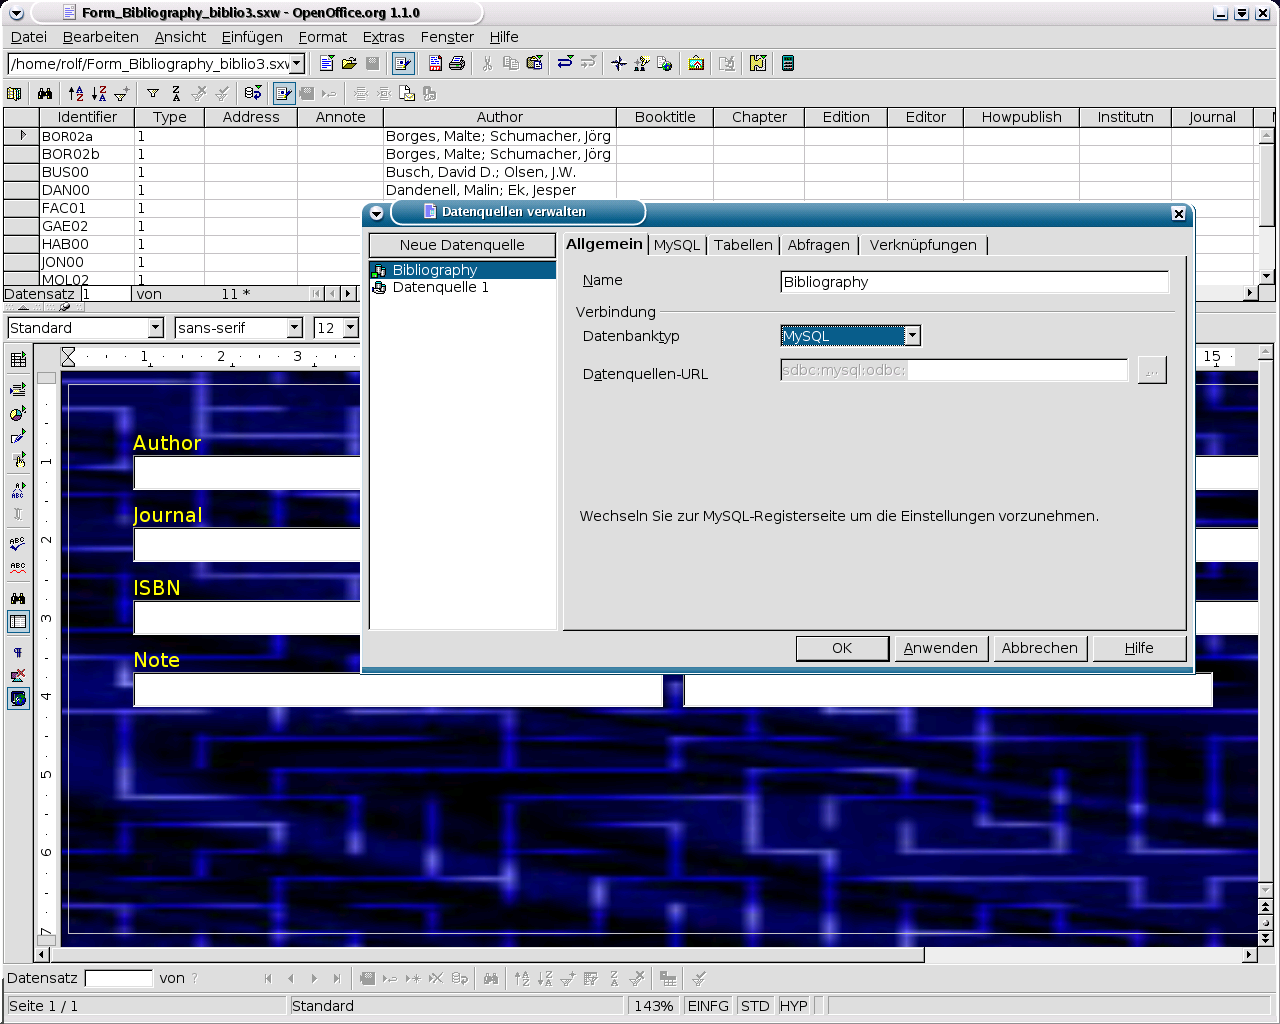1280x1024 pixels.
Task: Click the Navigator compass icon
Action: [619, 63]
